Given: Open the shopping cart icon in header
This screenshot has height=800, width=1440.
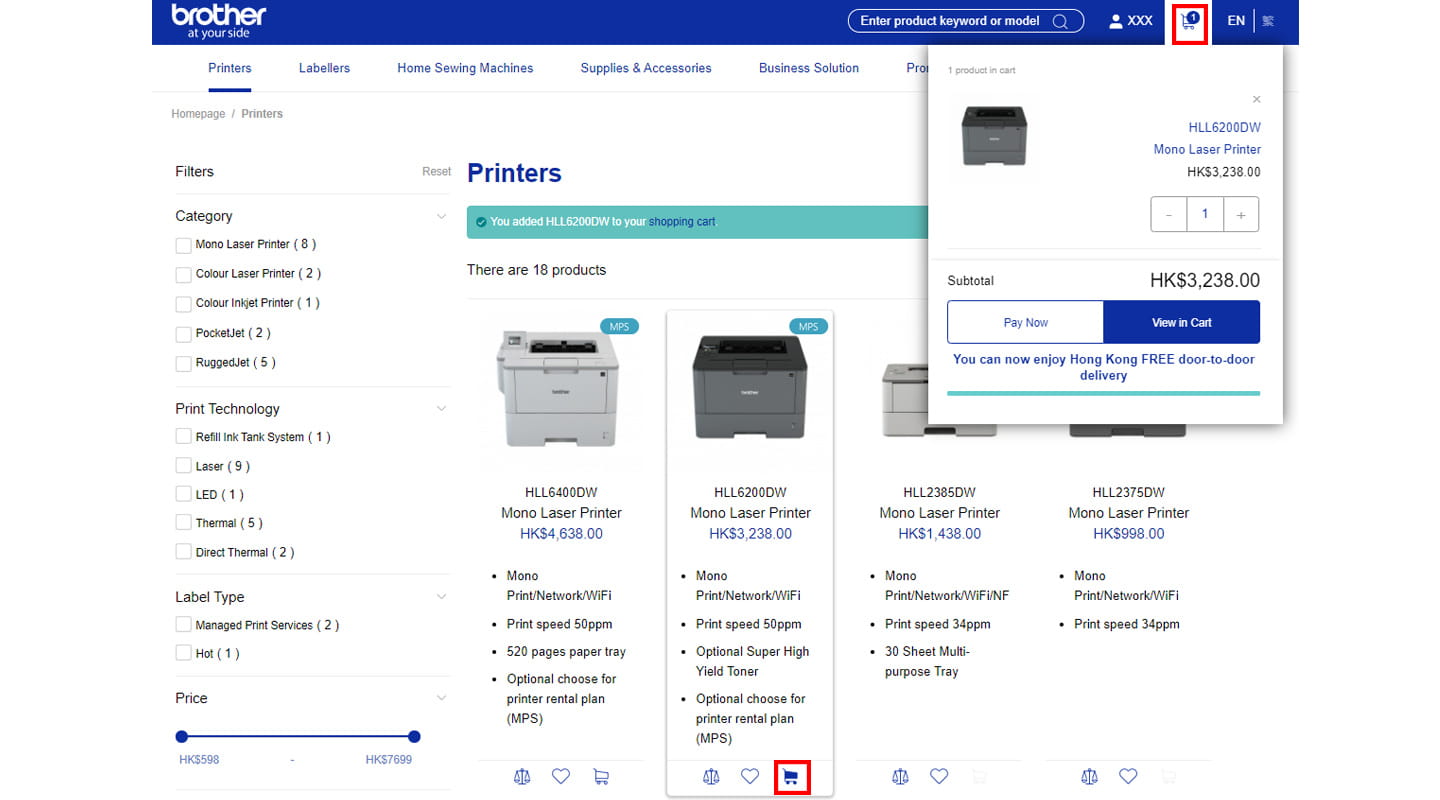Looking at the screenshot, I should pos(1189,21).
